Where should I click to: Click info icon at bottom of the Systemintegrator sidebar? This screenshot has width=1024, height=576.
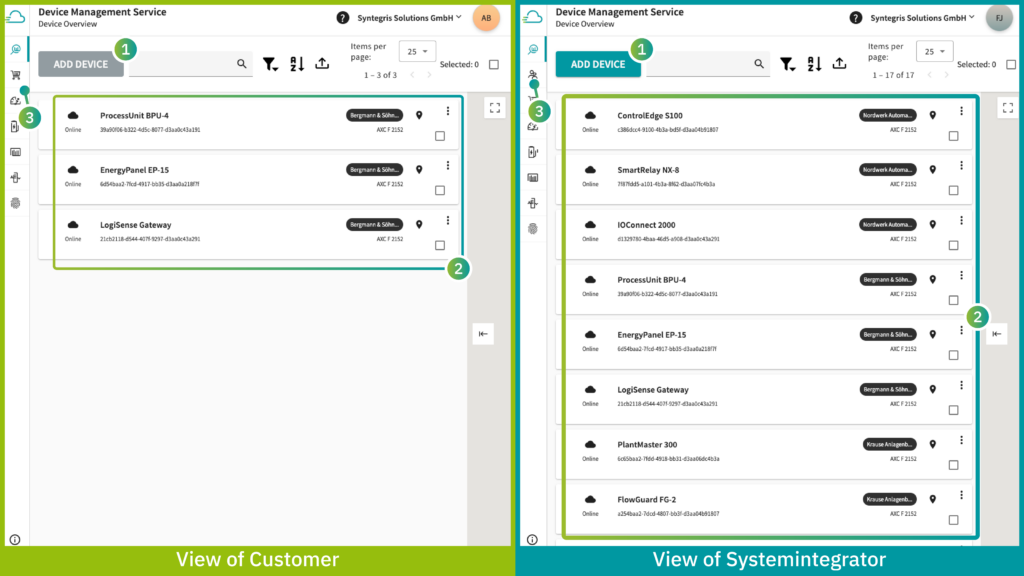point(532,539)
